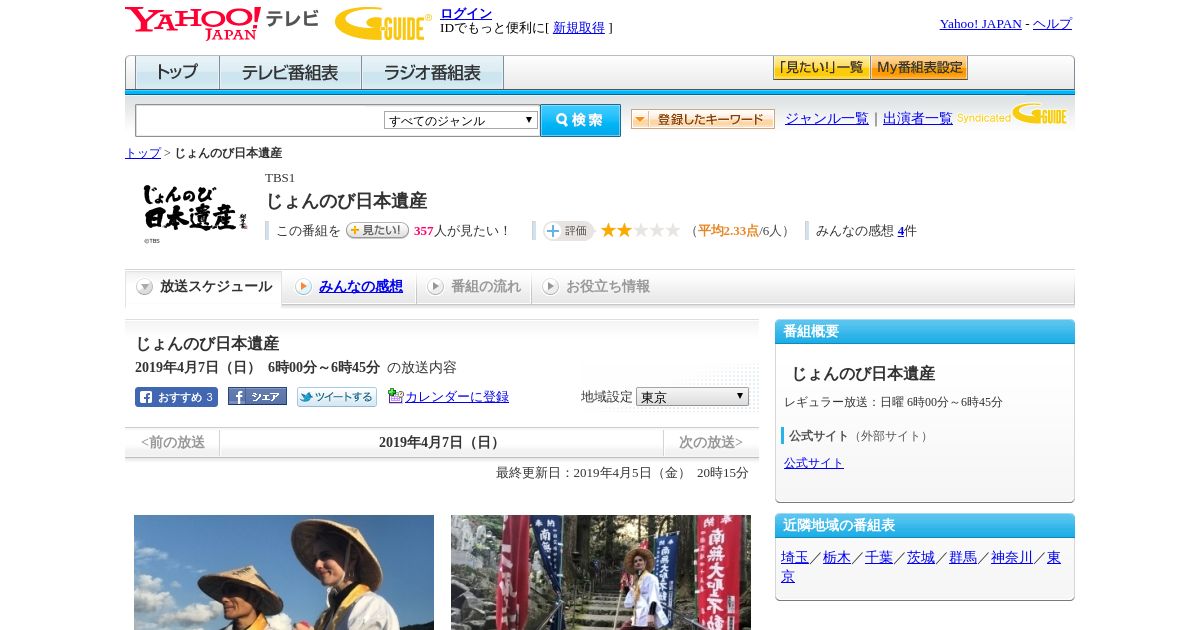Go to <前の放送 previous broadcast
Image resolution: width=1200 pixels, height=630 pixels.
click(173, 443)
